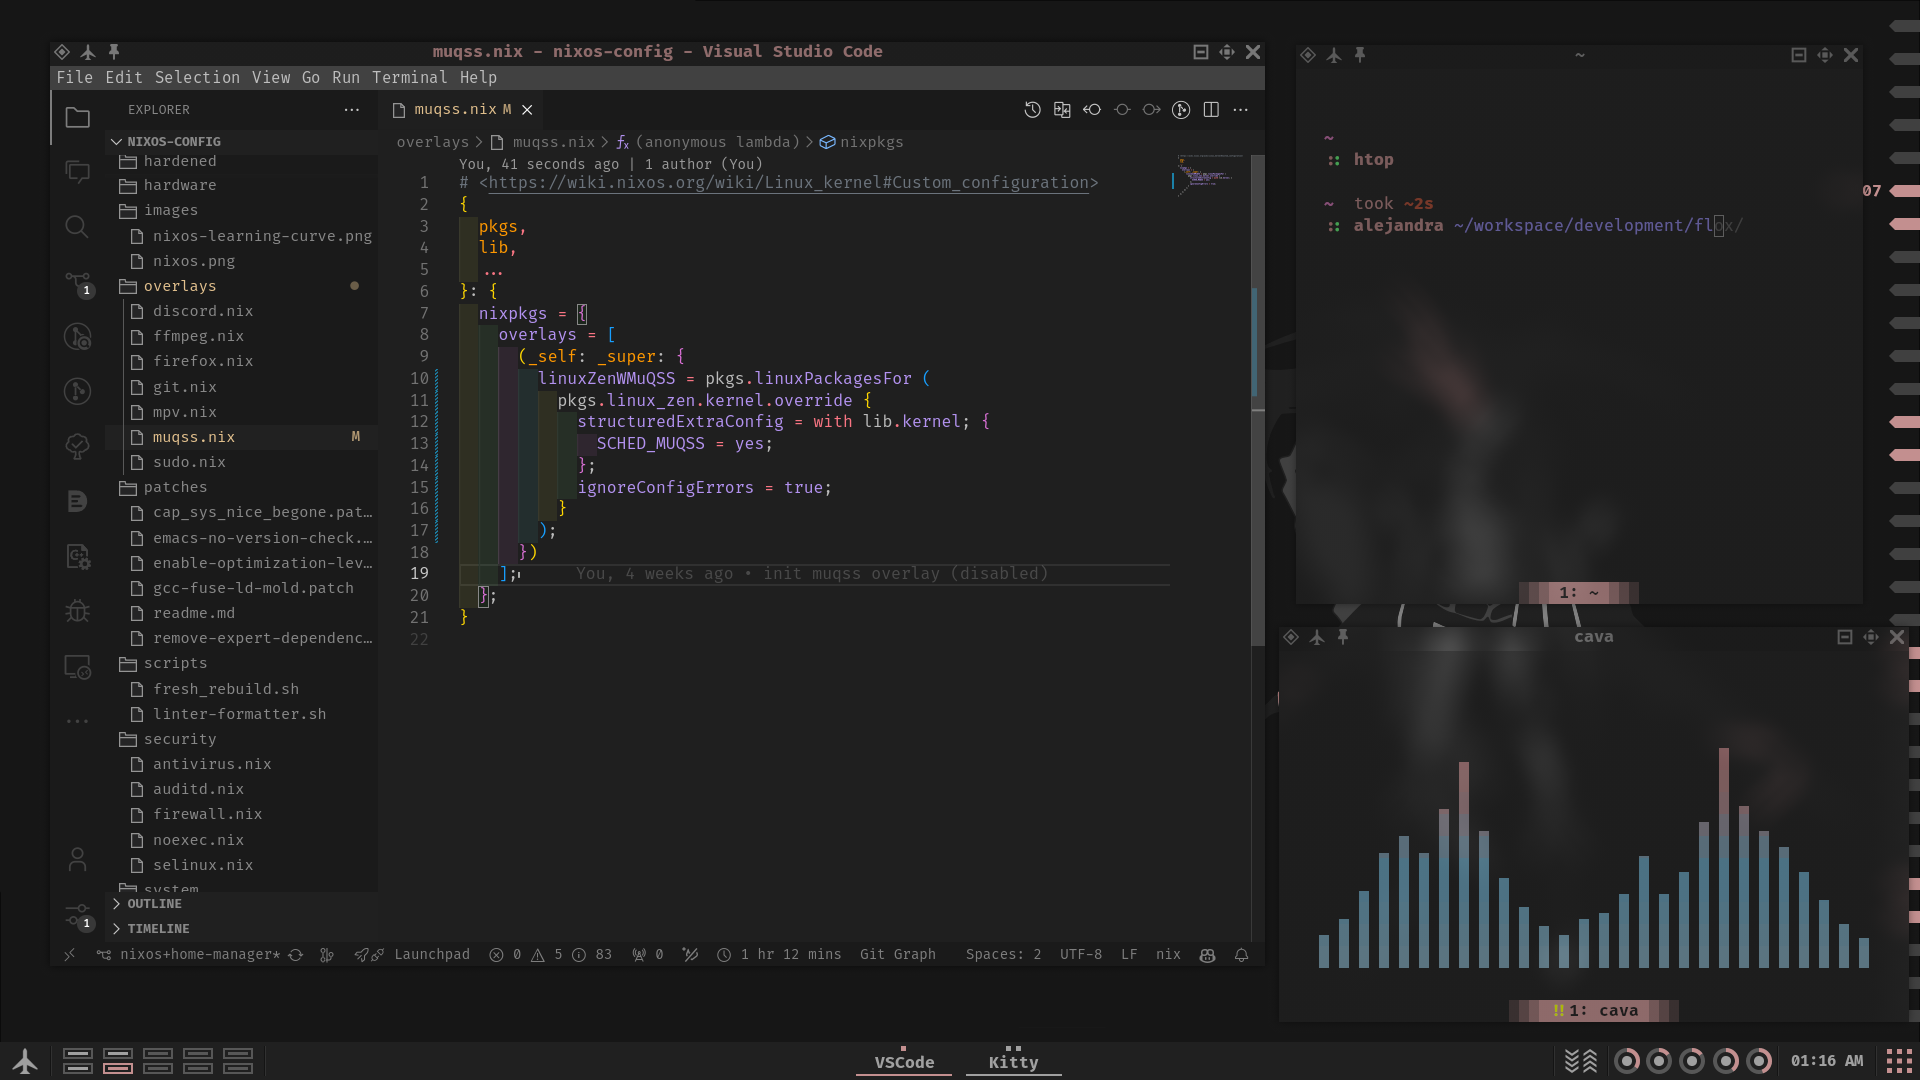Click nixos+home-manager branch in status bar

point(189,955)
